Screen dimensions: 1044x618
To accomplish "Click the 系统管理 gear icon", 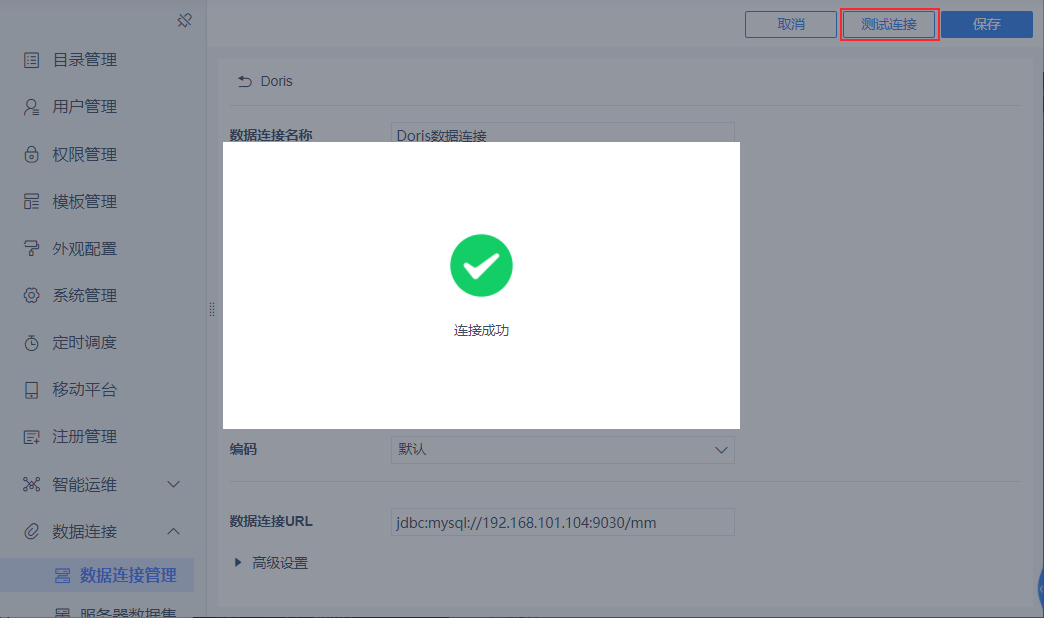I will click(x=31, y=295).
